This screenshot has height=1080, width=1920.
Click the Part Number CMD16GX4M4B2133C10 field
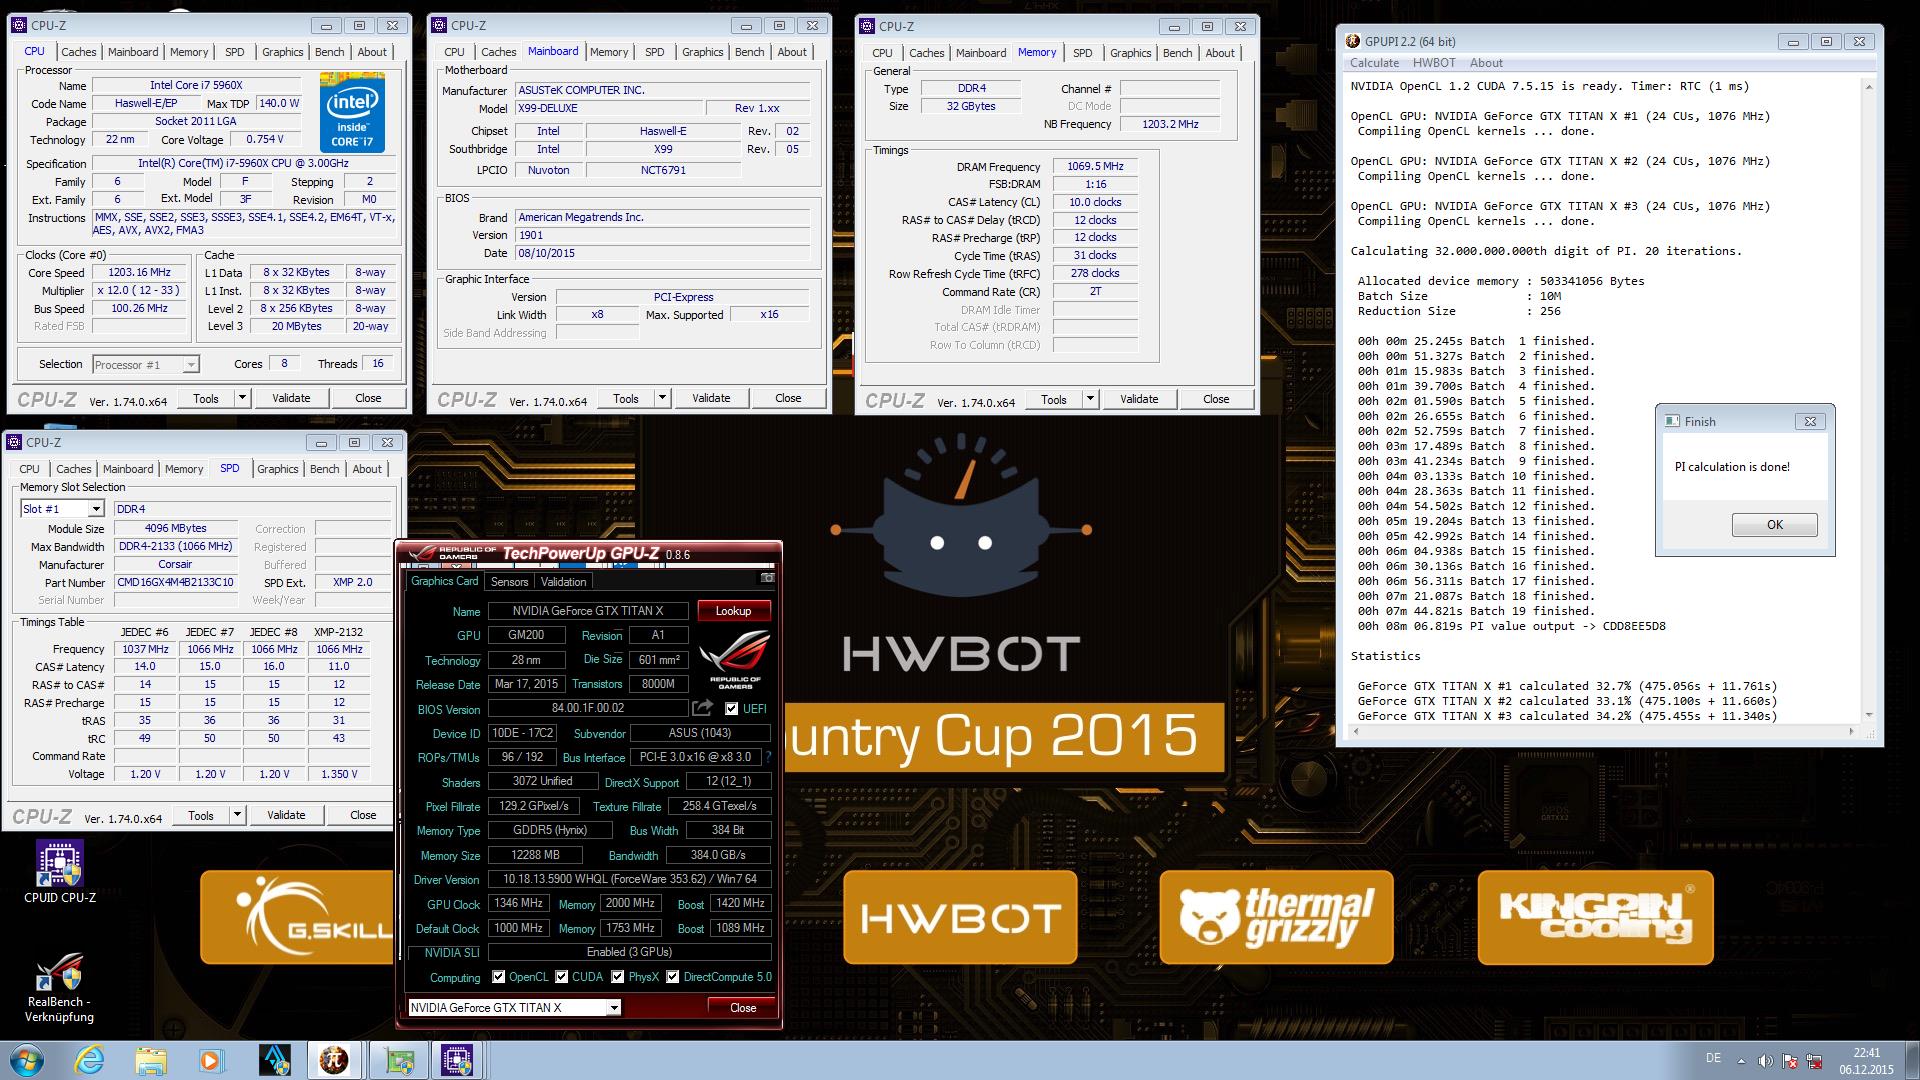click(175, 582)
